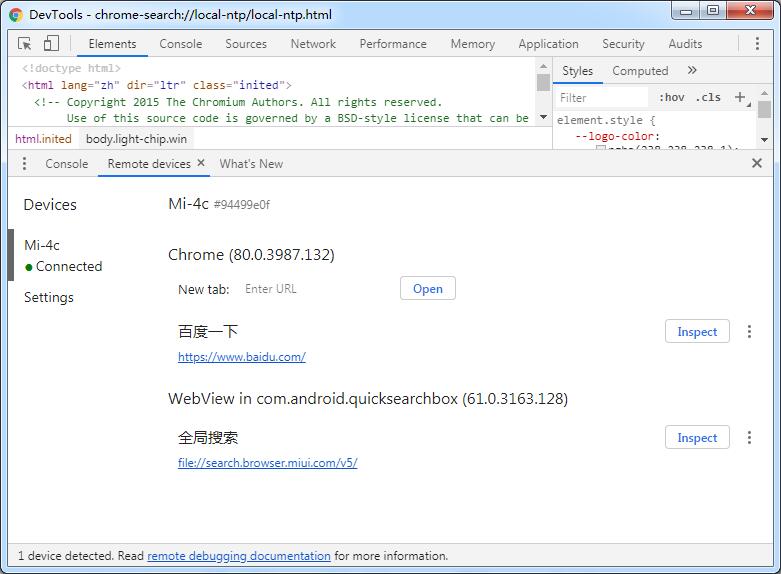781x574 pixels.
Task: Open the drawer's three-dot more tools menu
Action: (24, 163)
